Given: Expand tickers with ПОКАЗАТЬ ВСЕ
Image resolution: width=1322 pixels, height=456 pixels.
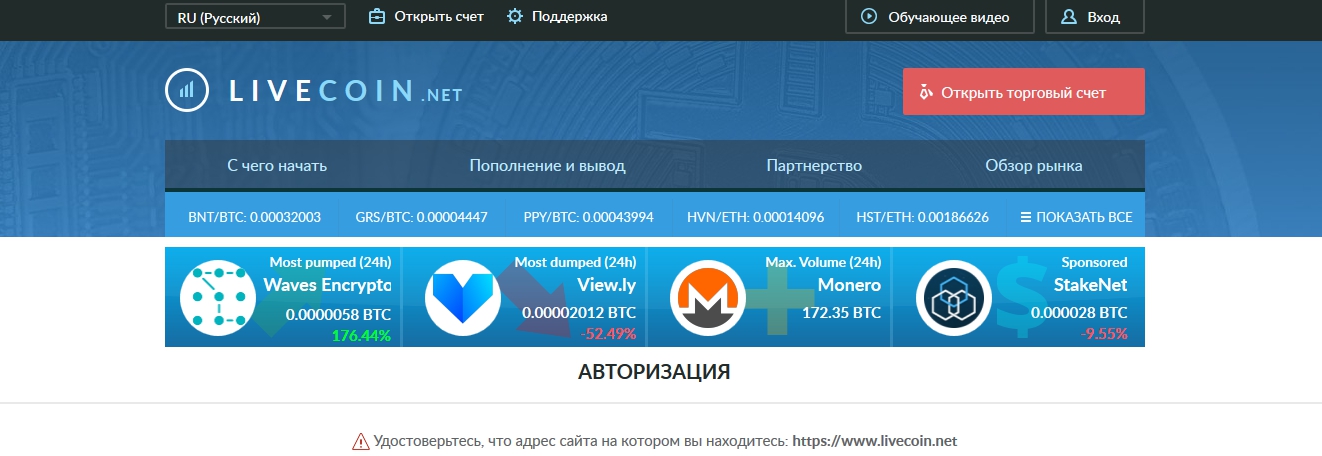Looking at the screenshot, I should click(x=1076, y=217).
